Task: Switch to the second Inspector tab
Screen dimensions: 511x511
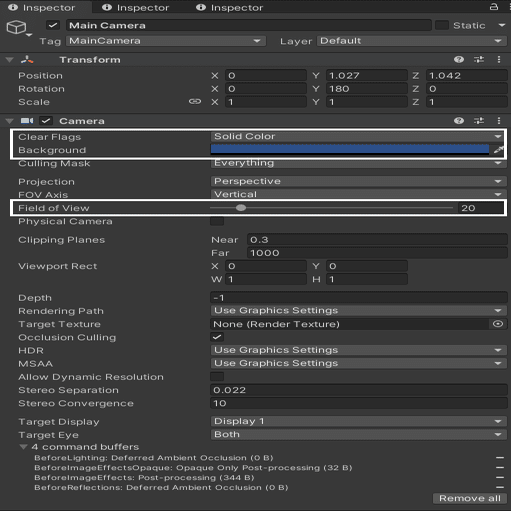Action: 136,7
